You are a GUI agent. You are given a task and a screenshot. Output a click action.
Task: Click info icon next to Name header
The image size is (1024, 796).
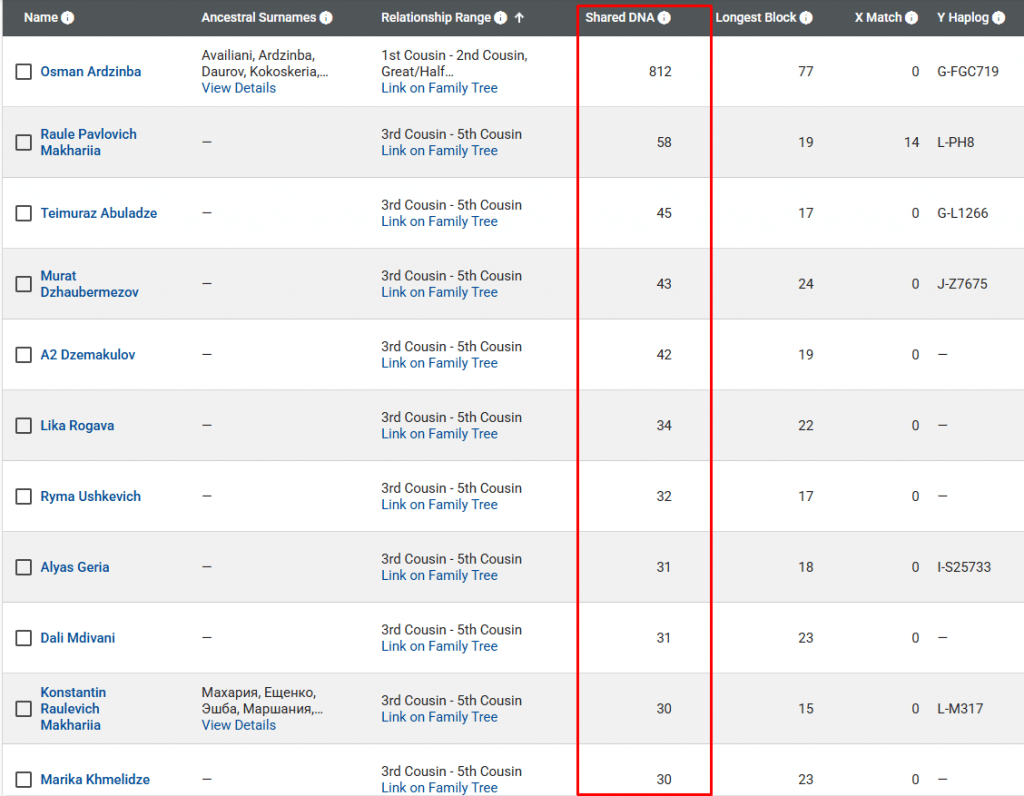68,18
